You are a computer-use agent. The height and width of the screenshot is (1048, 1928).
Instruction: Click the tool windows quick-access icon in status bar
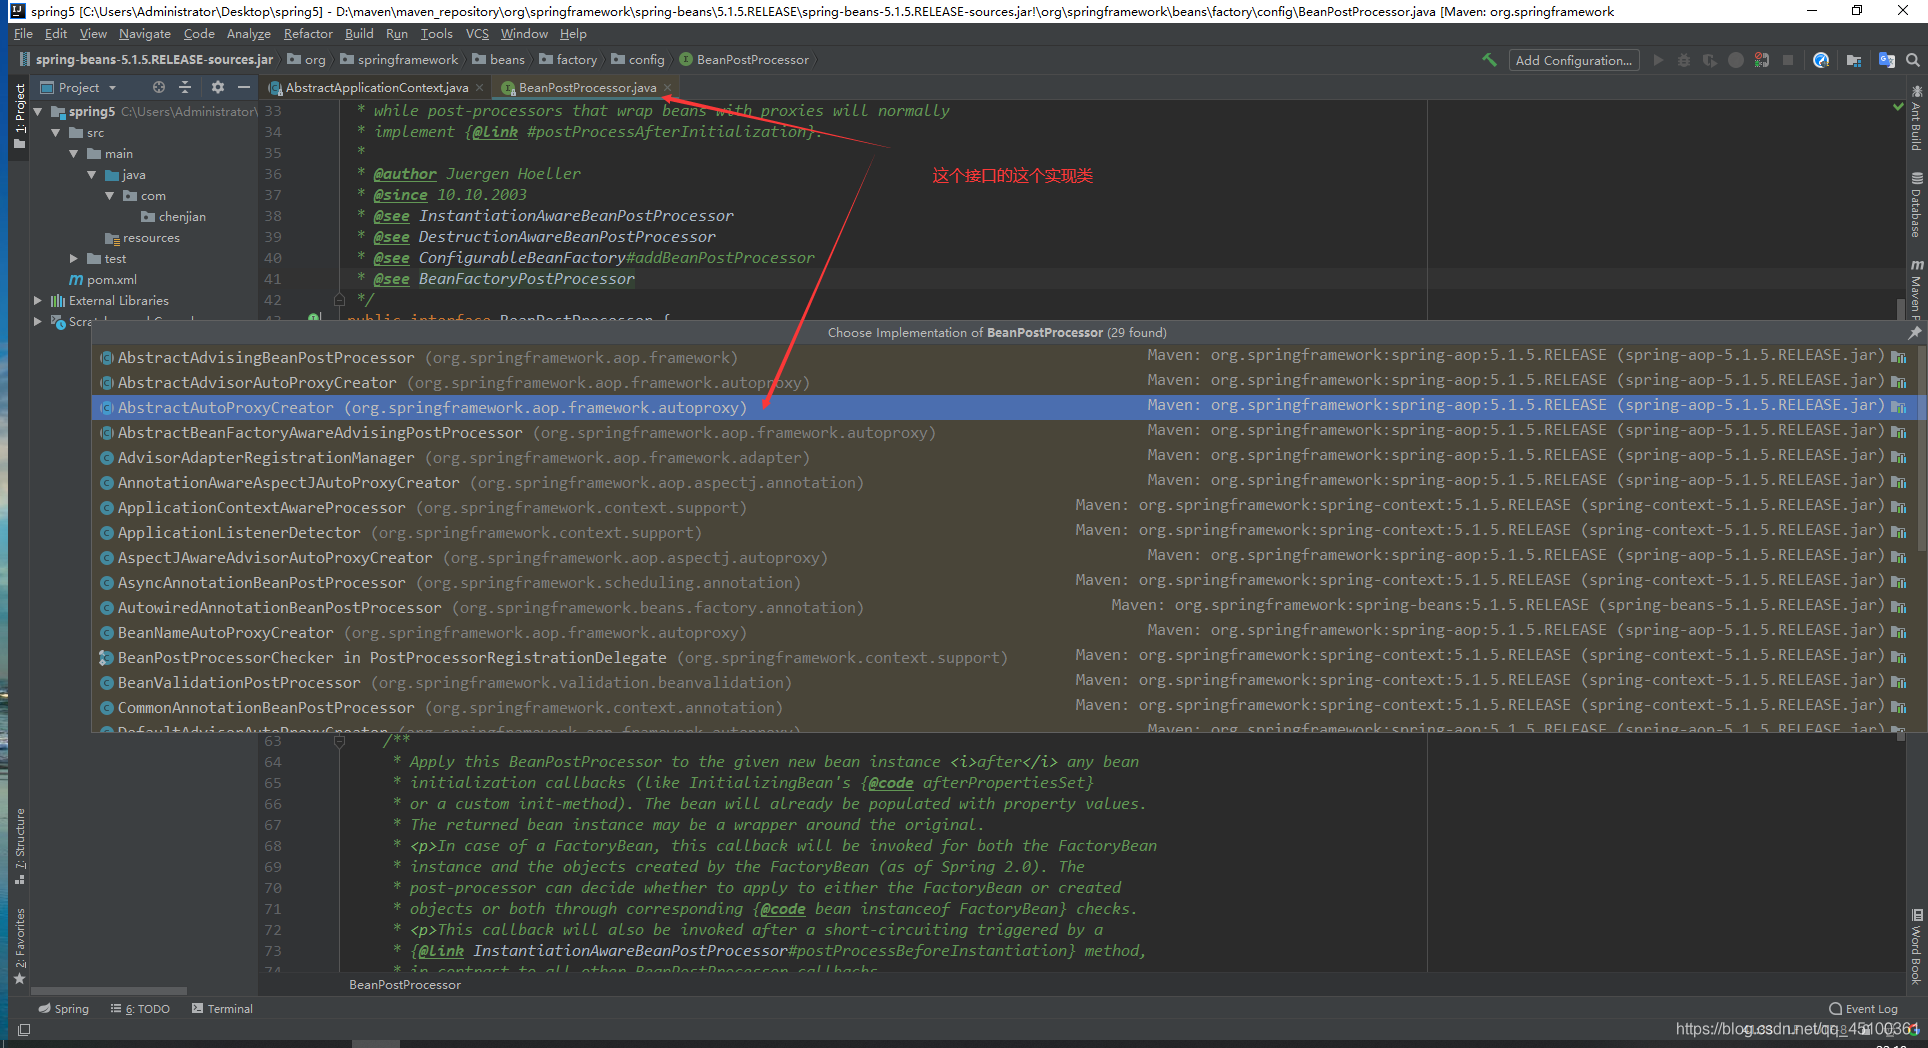pyautogui.click(x=24, y=1029)
